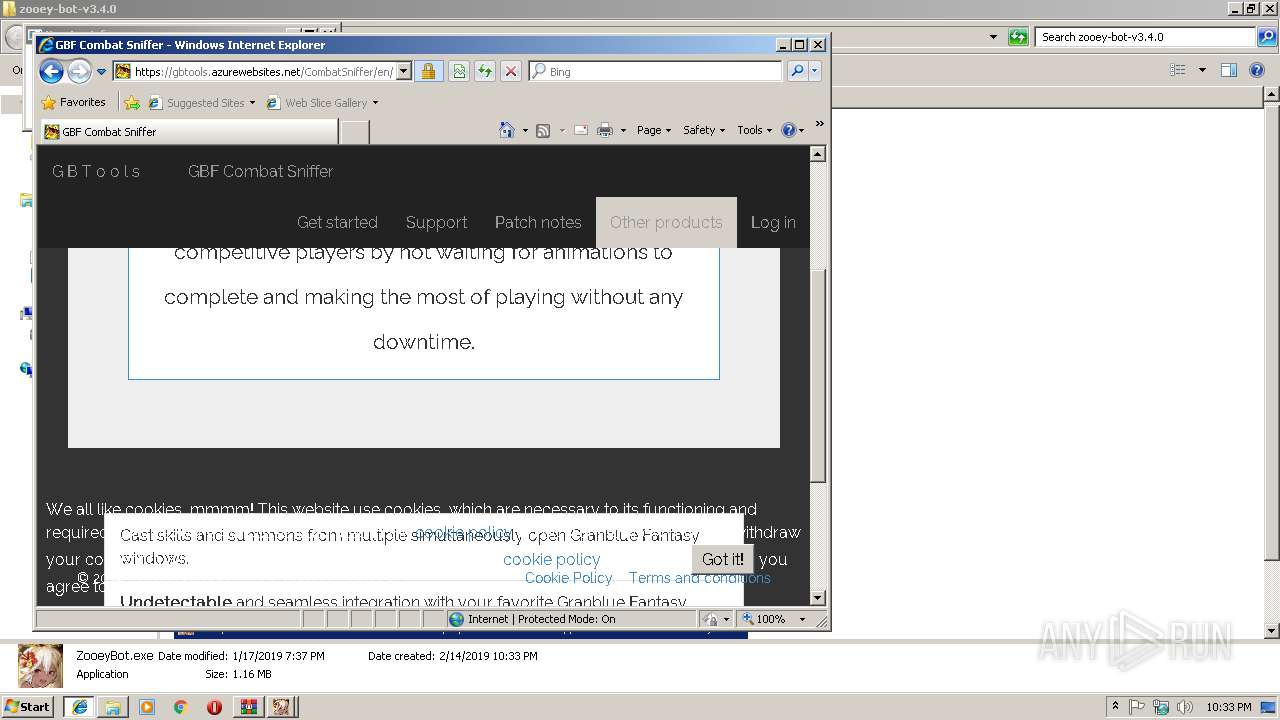Toggle Explorer preview pane icon
Image resolution: width=1280 pixels, height=720 pixels.
1229,70
